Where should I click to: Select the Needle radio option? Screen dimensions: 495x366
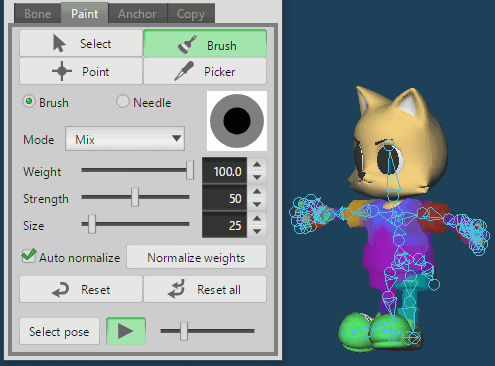pos(123,101)
